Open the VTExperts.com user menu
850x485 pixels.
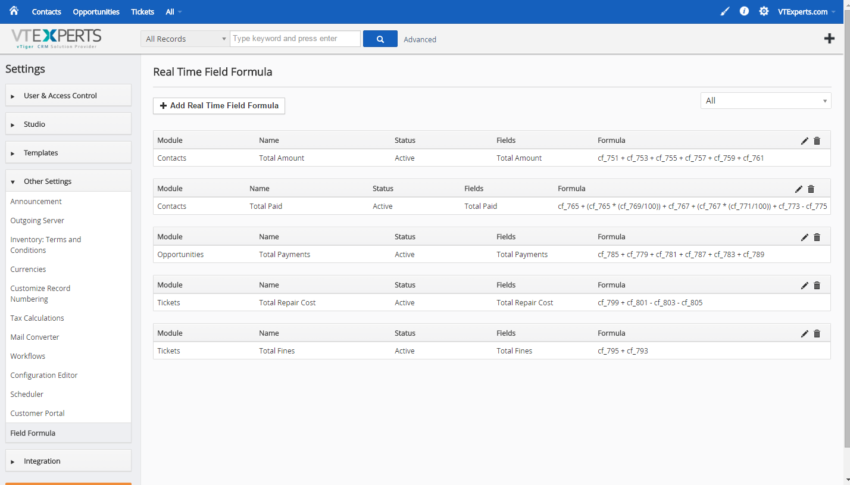[x=806, y=12]
